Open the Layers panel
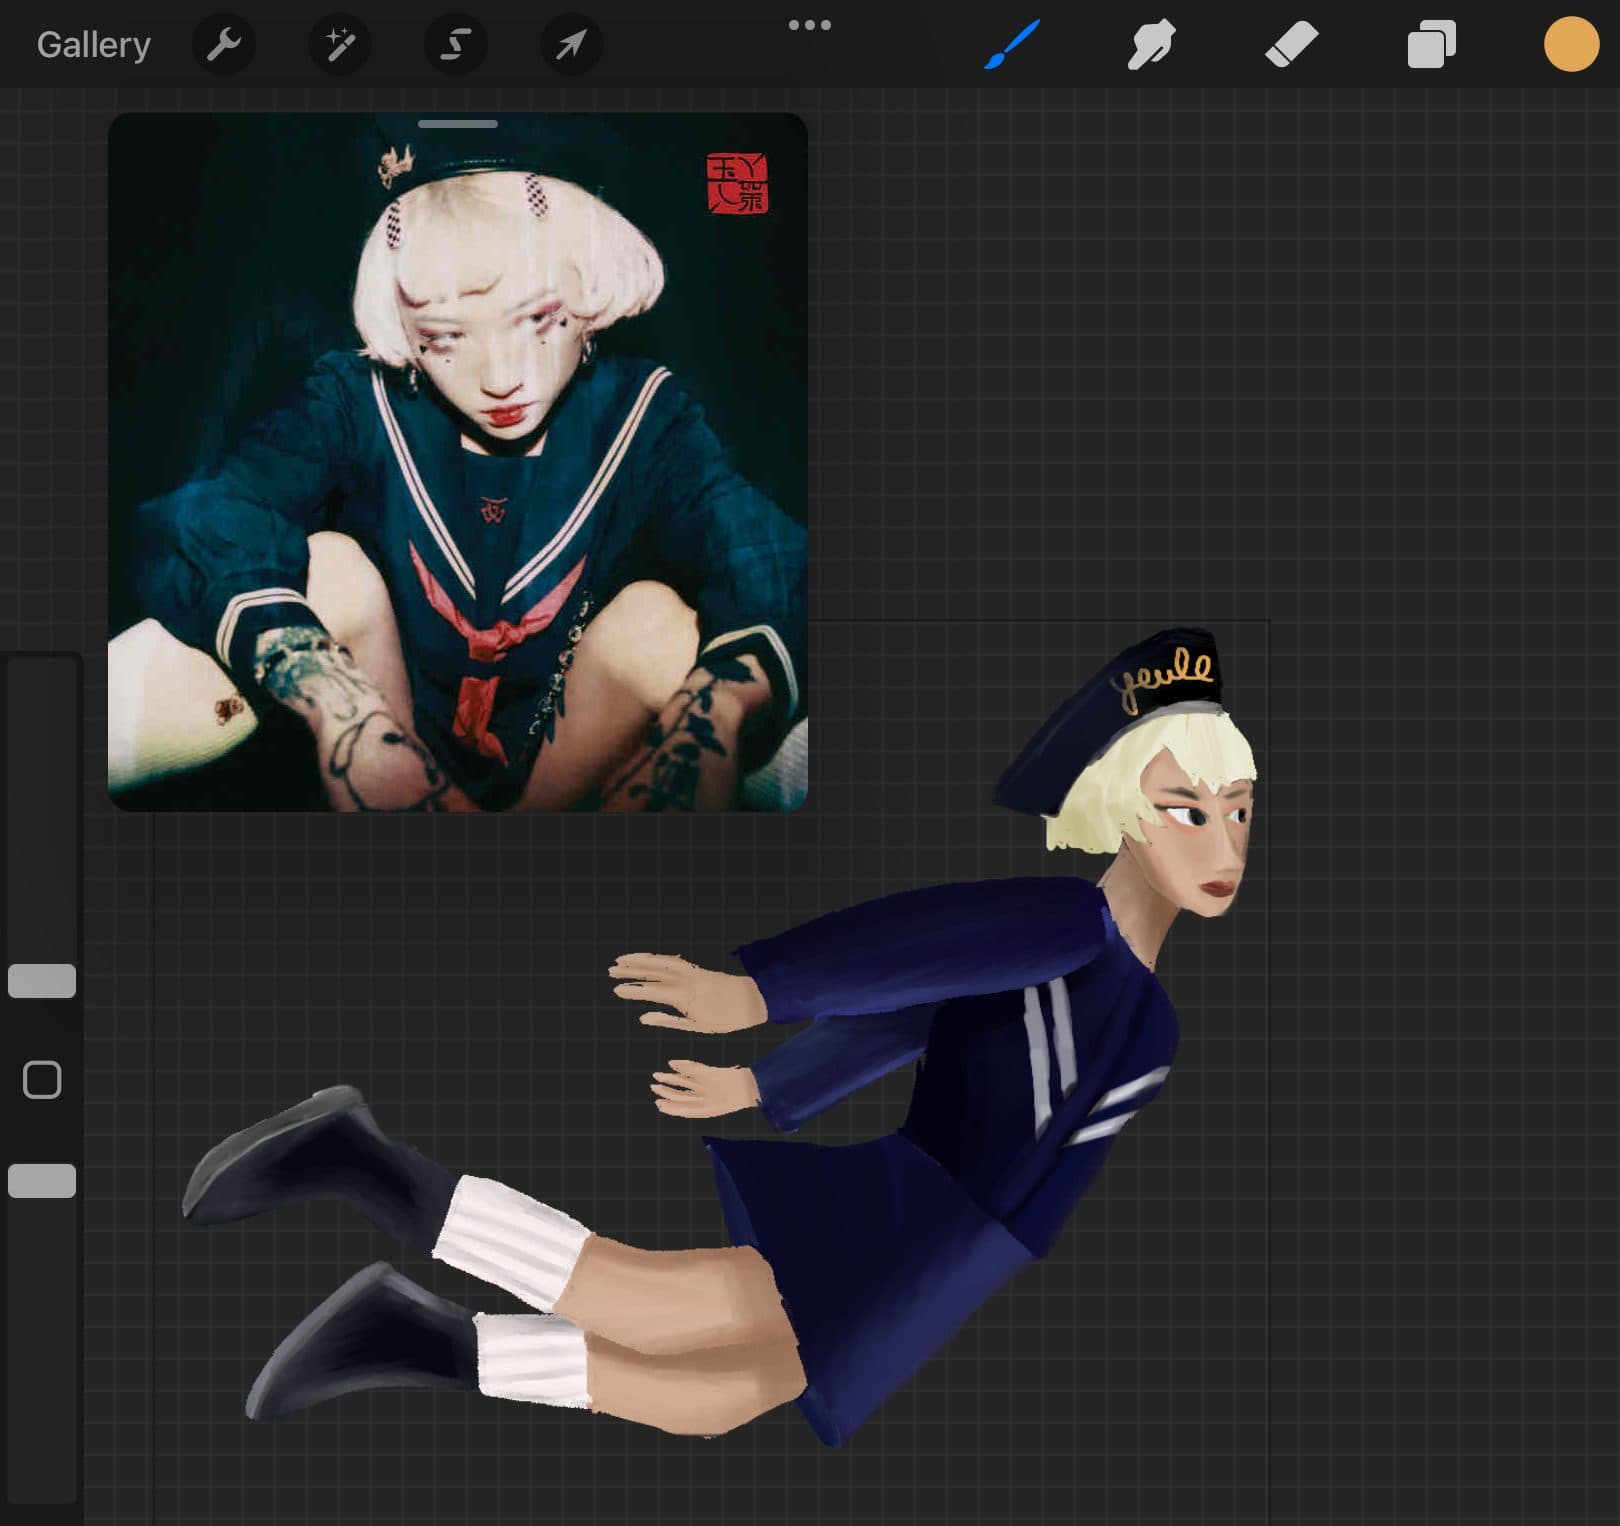The width and height of the screenshot is (1620, 1526). coord(1431,45)
